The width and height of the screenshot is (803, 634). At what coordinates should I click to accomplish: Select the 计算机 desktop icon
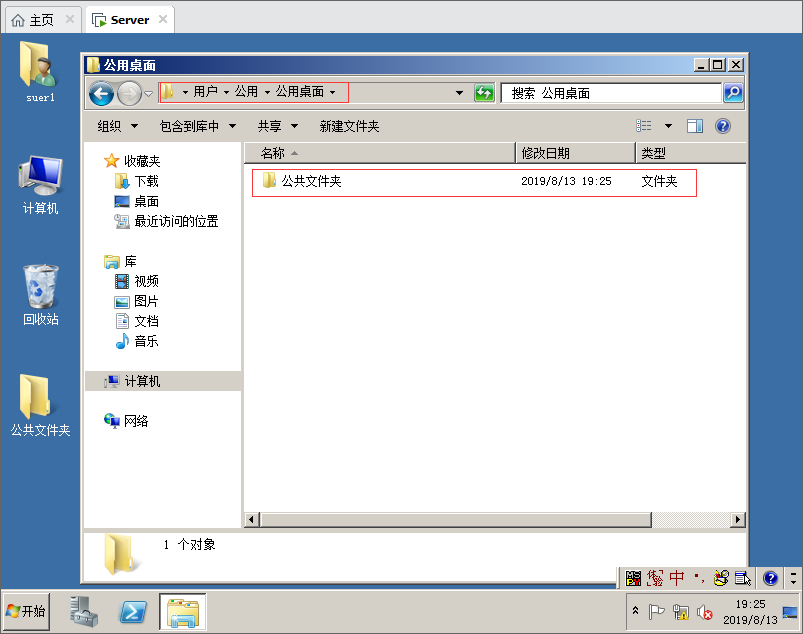(41, 185)
